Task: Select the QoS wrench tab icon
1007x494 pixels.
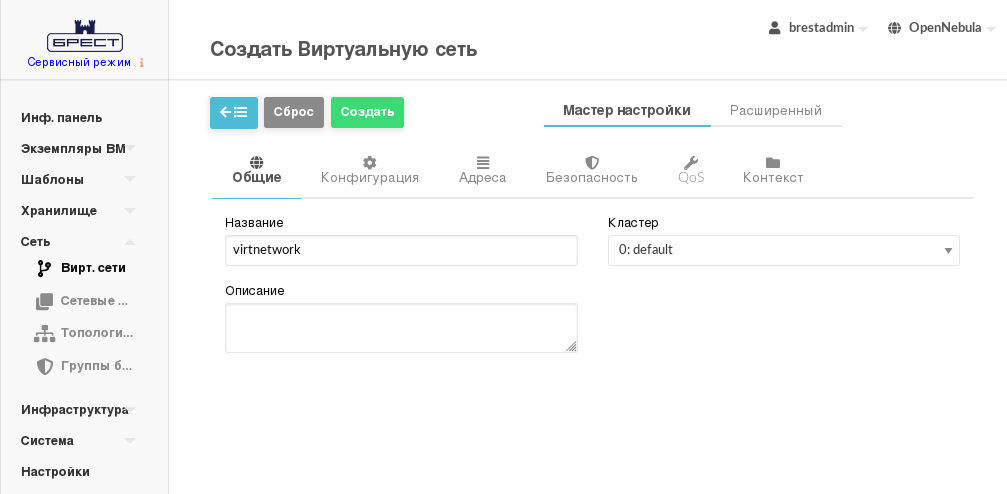Action: pyautogui.click(x=690, y=162)
